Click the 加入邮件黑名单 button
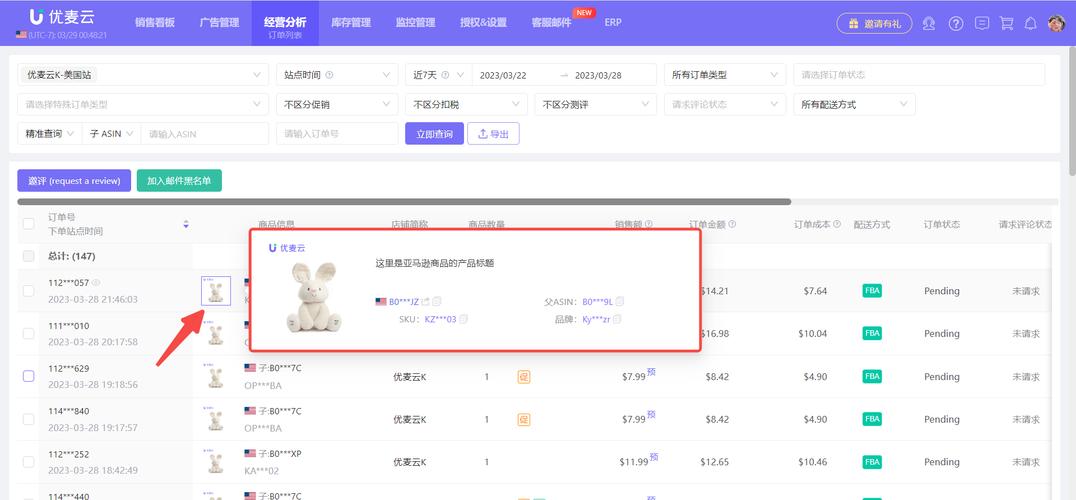Viewport: 1076px width, 500px height. [179, 180]
